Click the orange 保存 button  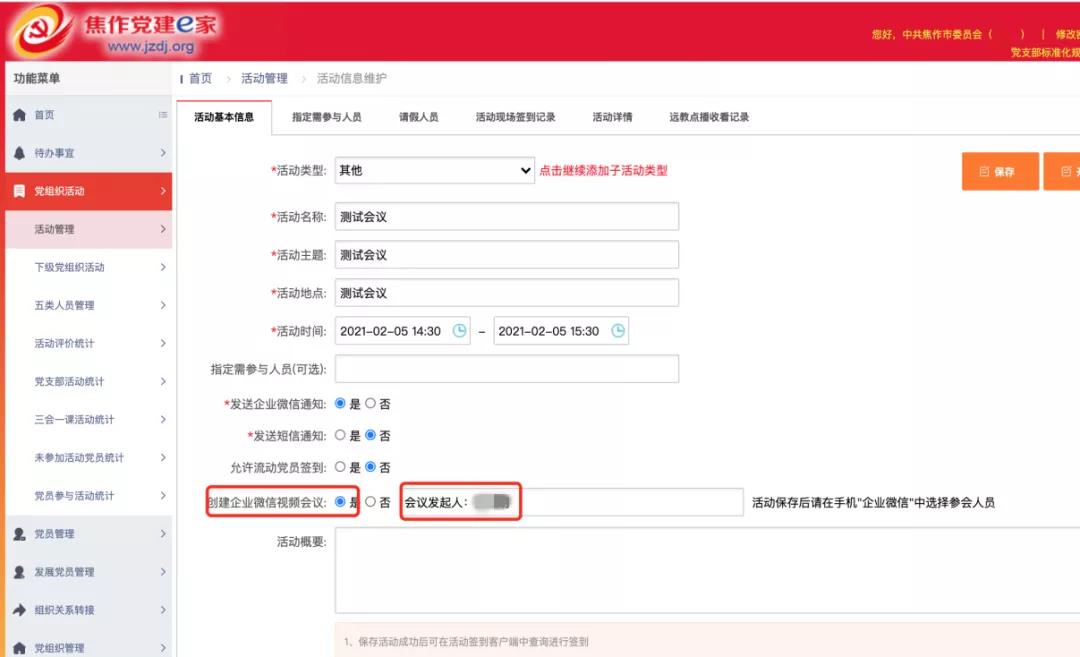[x=1000, y=171]
